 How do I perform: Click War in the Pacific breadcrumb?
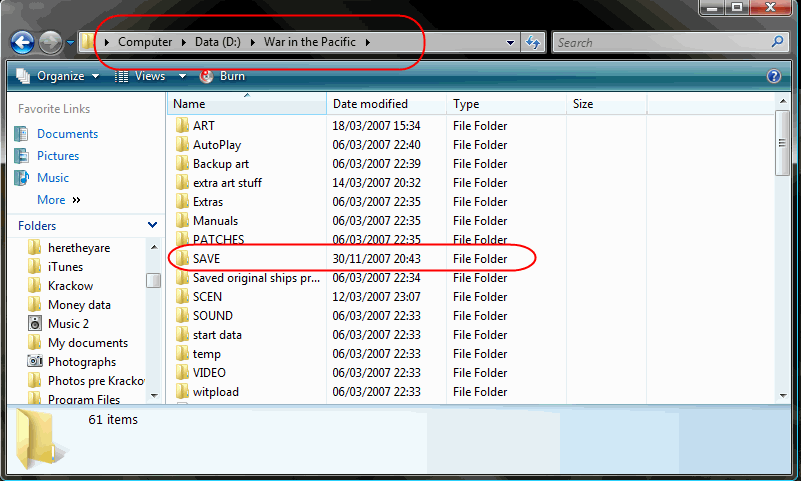coord(310,42)
